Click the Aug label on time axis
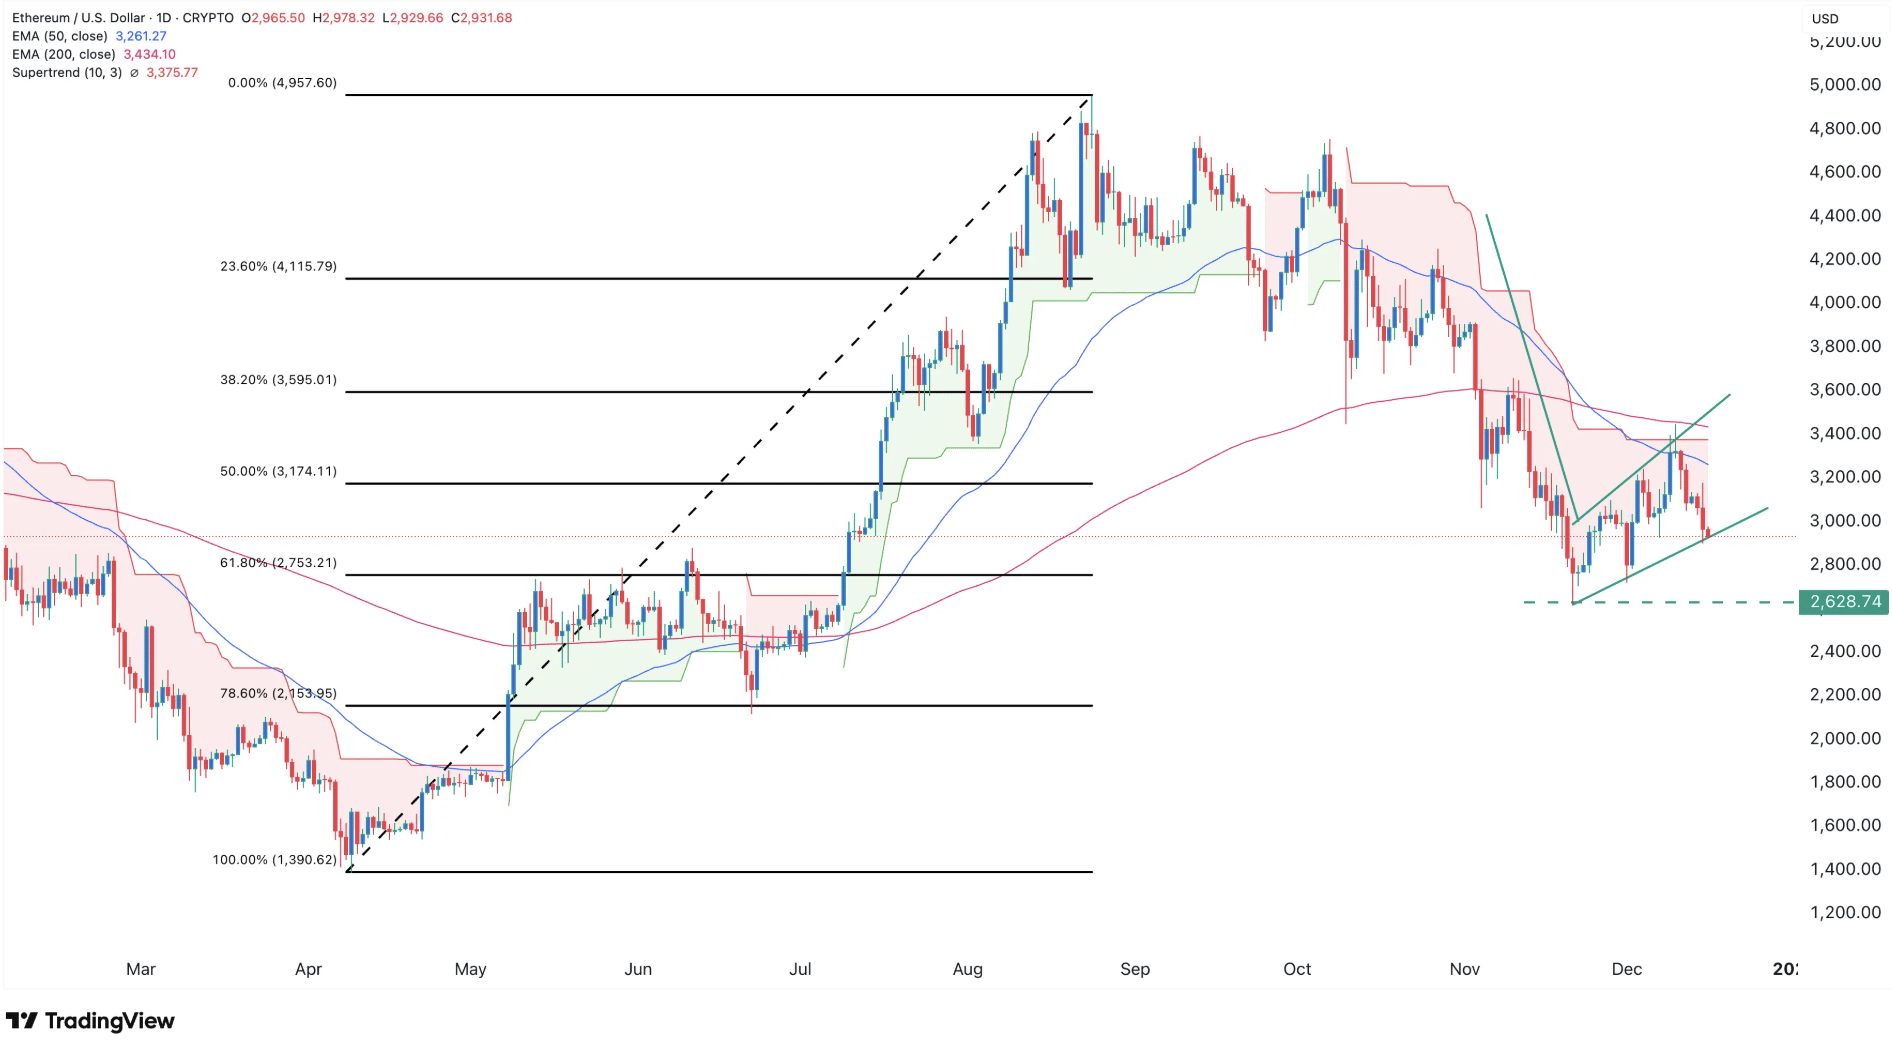 click(x=967, y=969)
